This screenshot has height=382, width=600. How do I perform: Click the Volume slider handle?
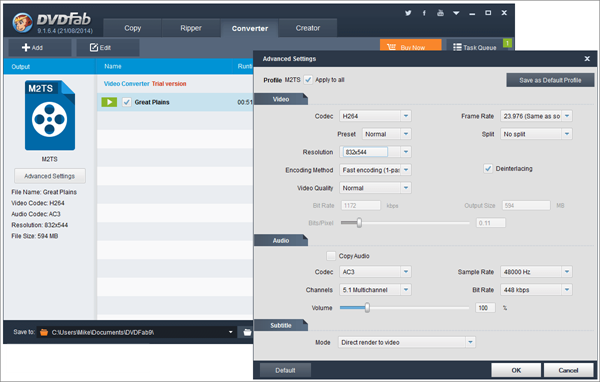367,307
